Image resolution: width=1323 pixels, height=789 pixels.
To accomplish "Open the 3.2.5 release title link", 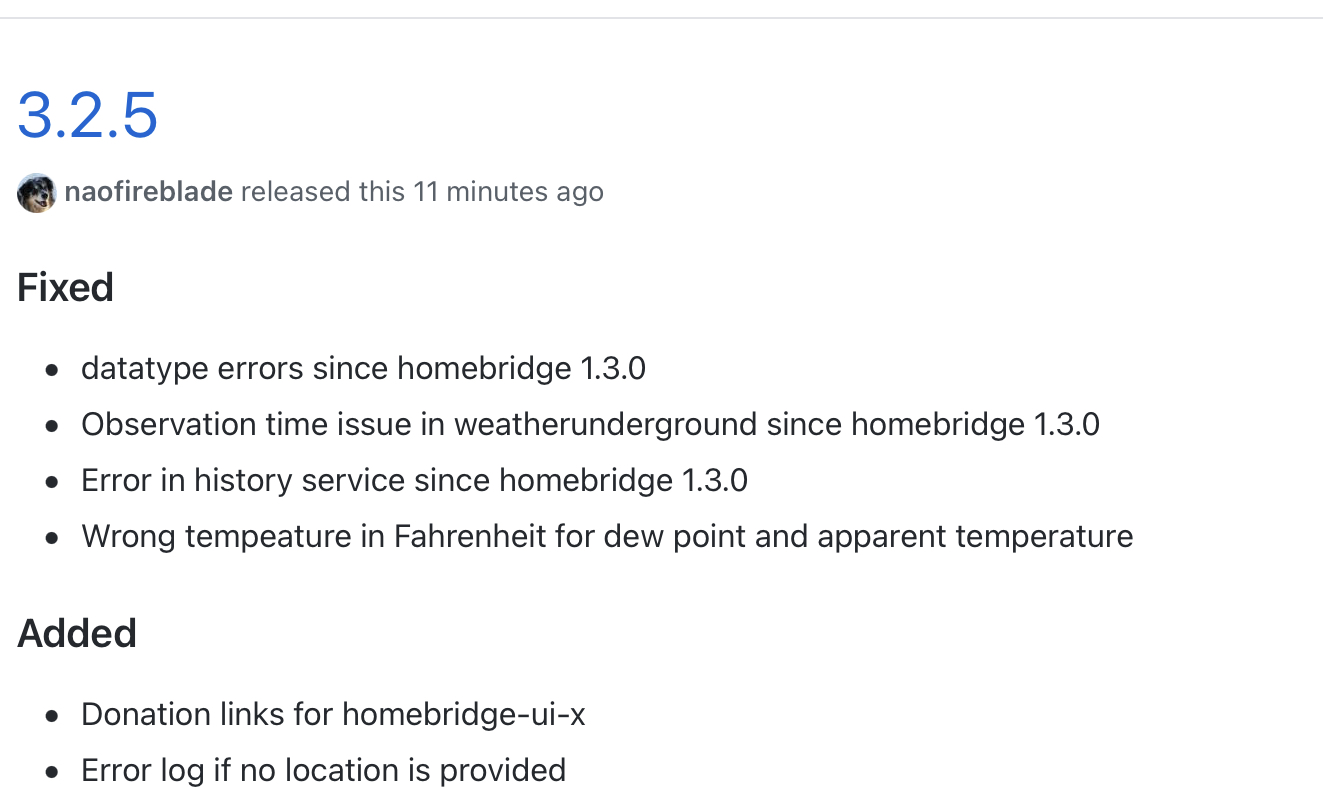I will pos(88,115).
